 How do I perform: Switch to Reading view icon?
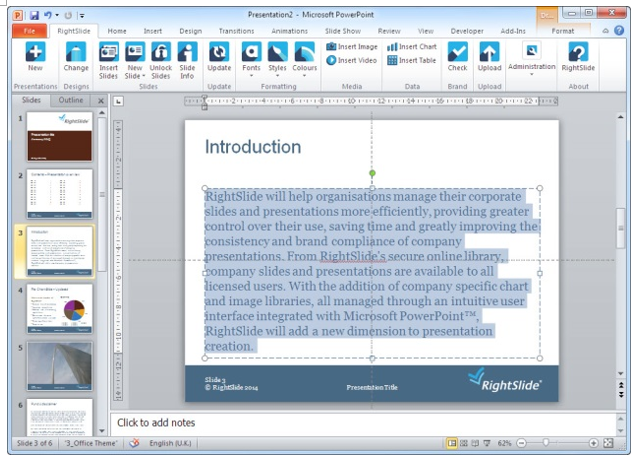(475, 443)
